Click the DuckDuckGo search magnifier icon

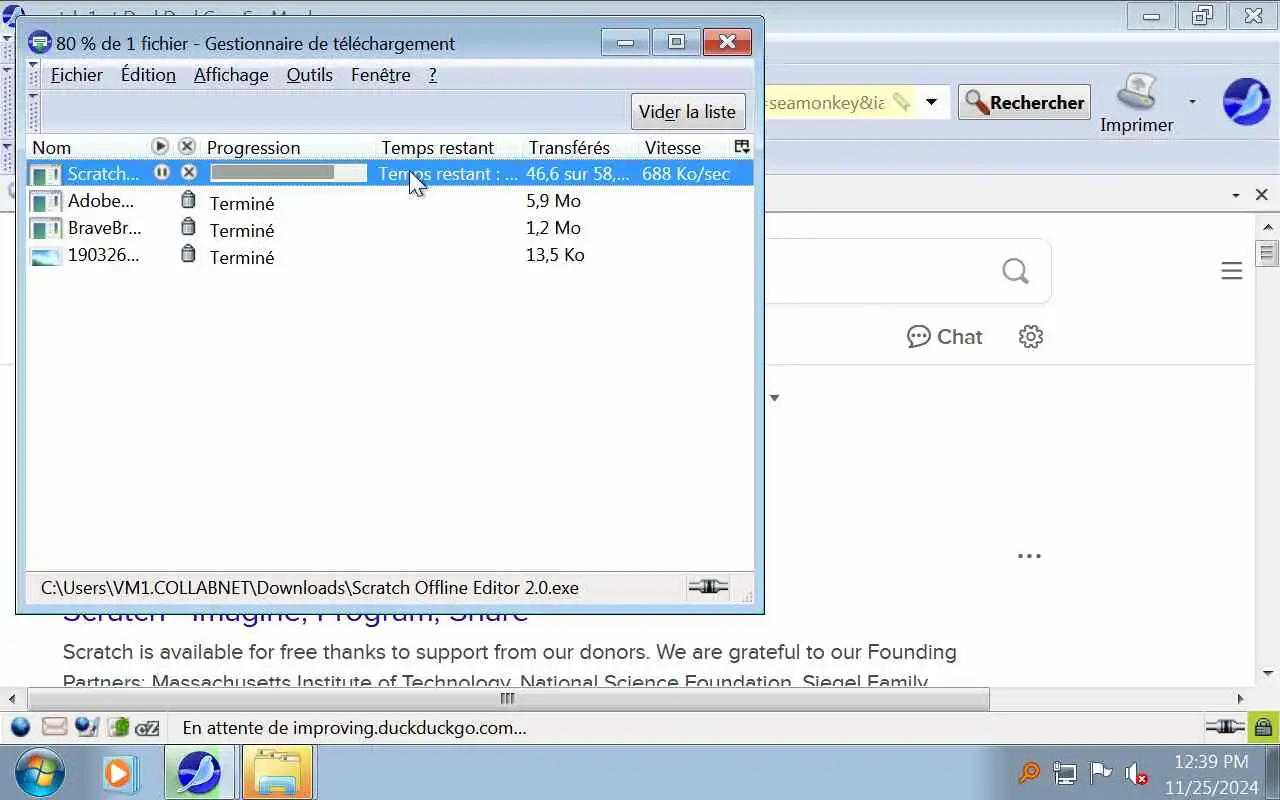(1015, 271)
